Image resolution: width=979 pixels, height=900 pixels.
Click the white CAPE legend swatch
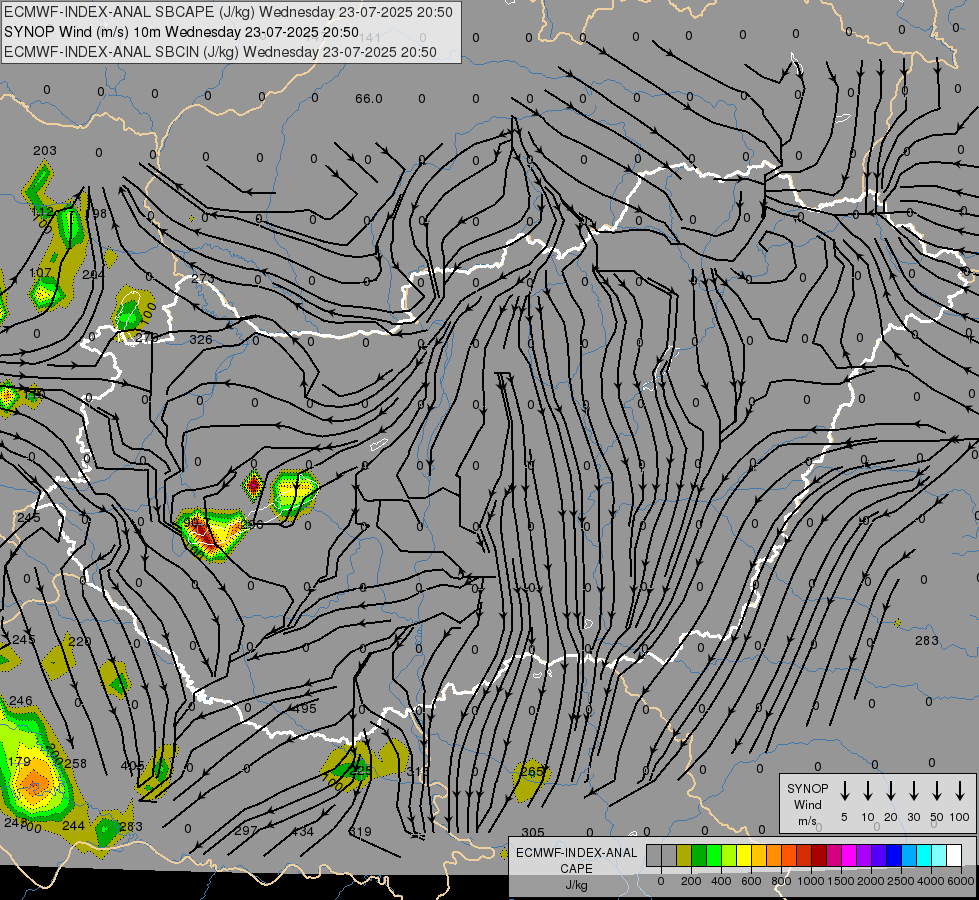click(953, 855)
